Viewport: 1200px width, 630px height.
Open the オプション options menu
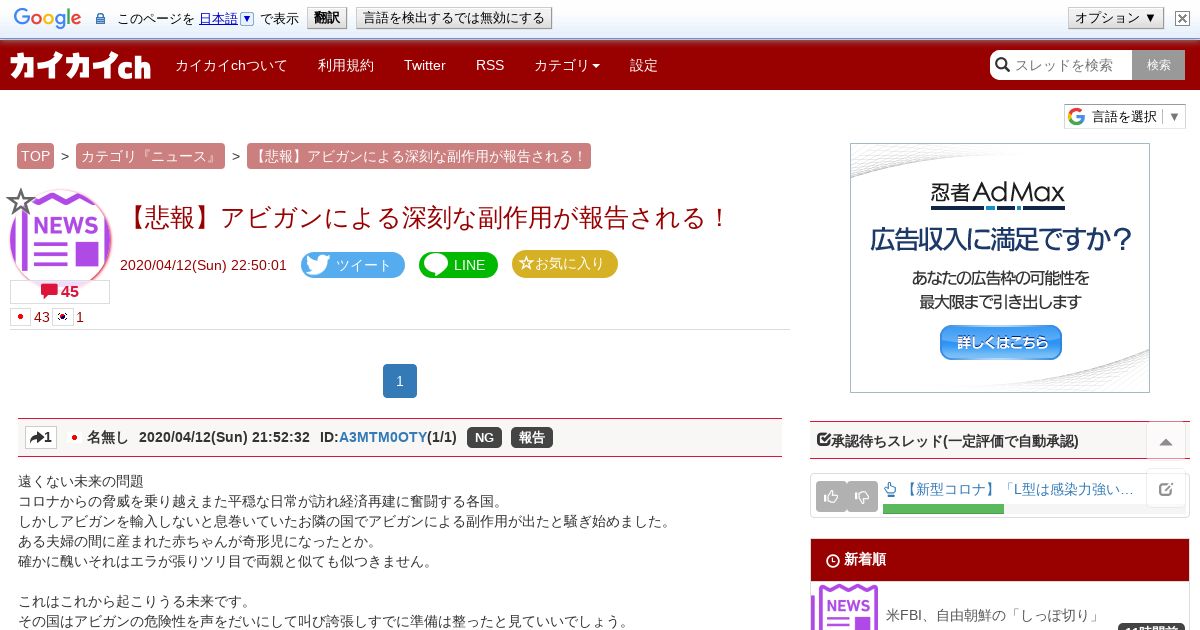pyautogui.click(x=1115, y=18)
